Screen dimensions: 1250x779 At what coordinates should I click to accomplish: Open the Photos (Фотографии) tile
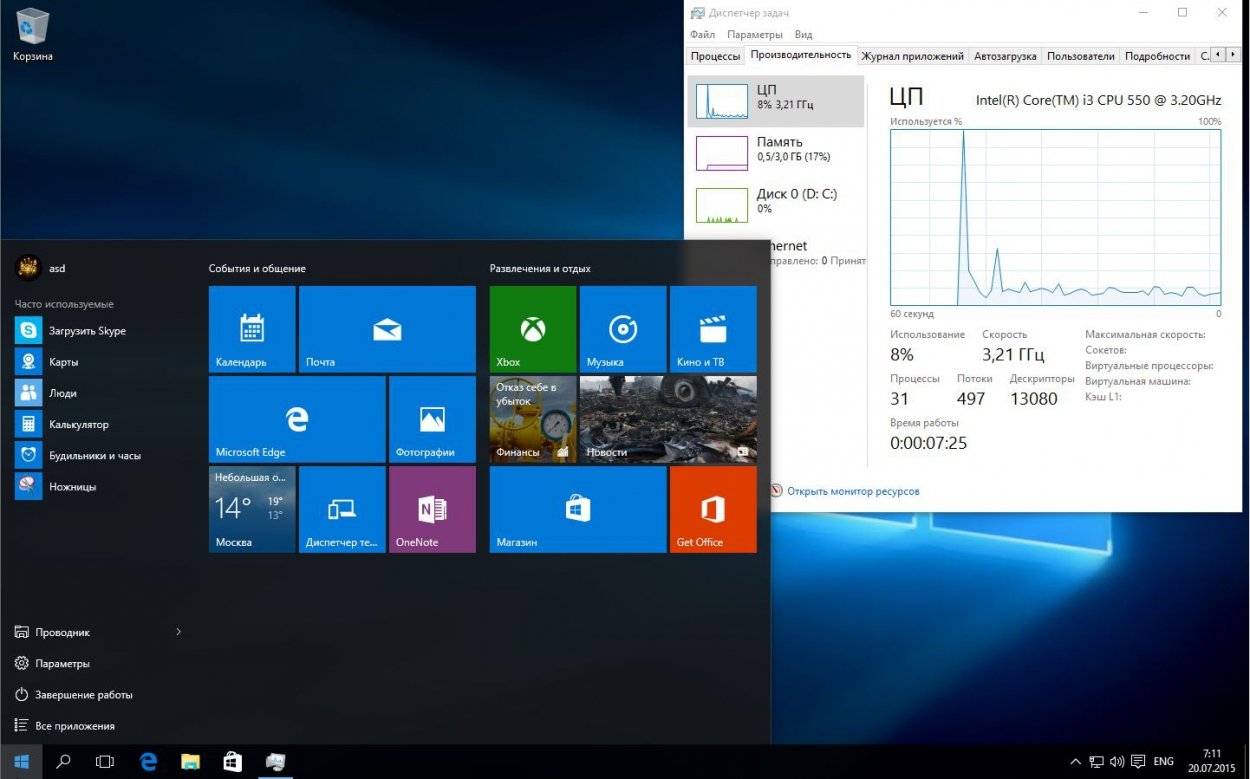pos(432,419)
